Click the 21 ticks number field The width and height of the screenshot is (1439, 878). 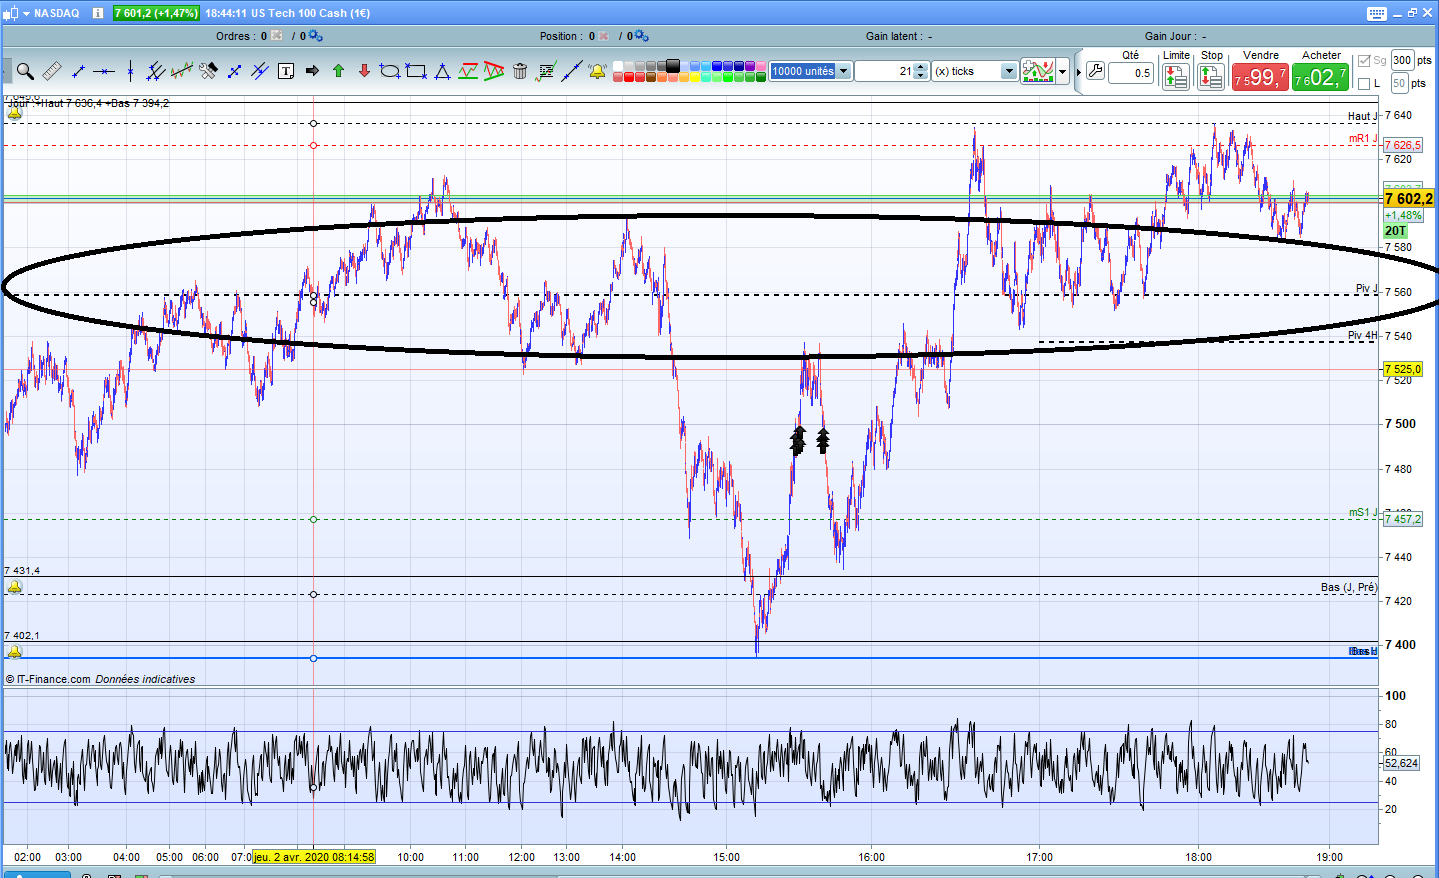(x=885, y=71)
